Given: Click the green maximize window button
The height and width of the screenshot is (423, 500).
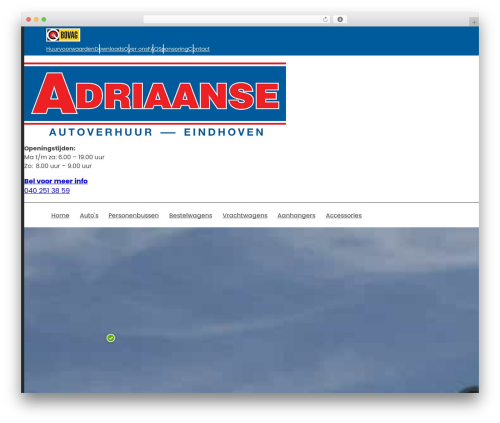Looking at the screenshot, I should [44, 20].
